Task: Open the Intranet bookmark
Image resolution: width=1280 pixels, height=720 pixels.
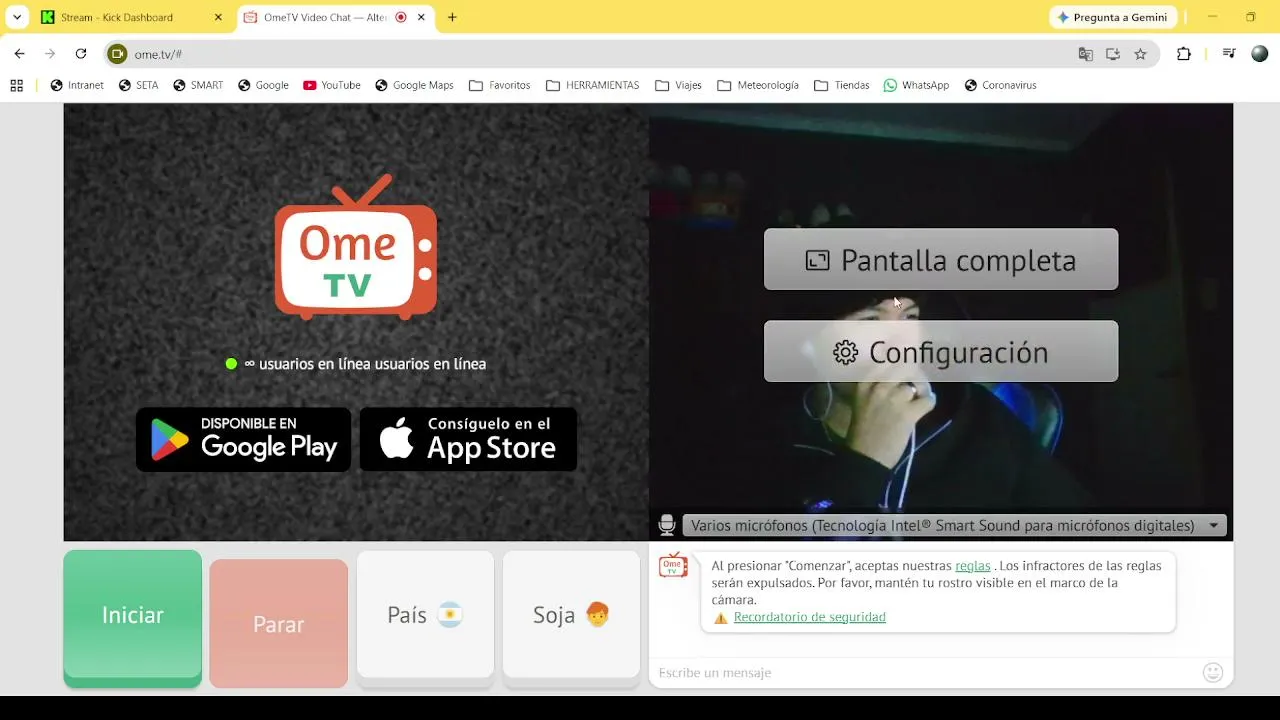Action: coord(77,85)
